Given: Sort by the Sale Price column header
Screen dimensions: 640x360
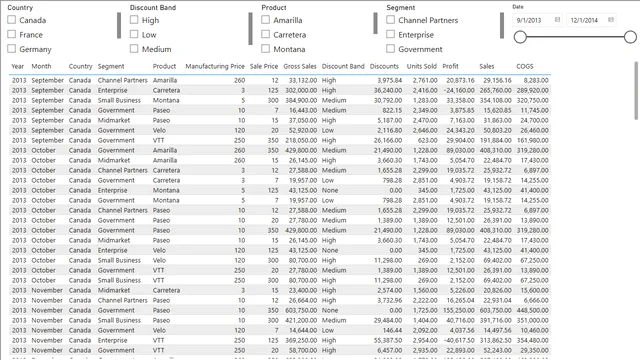Looking at the screenshot, I should pyautogui.click(x=264, y=66).
